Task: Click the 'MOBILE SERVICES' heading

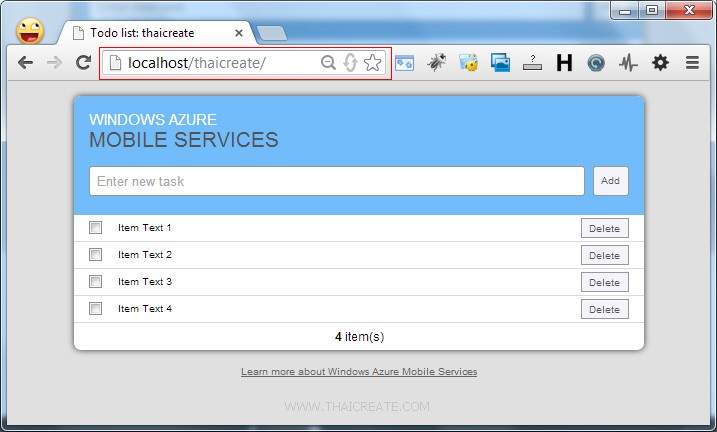Action: point(184,140)
